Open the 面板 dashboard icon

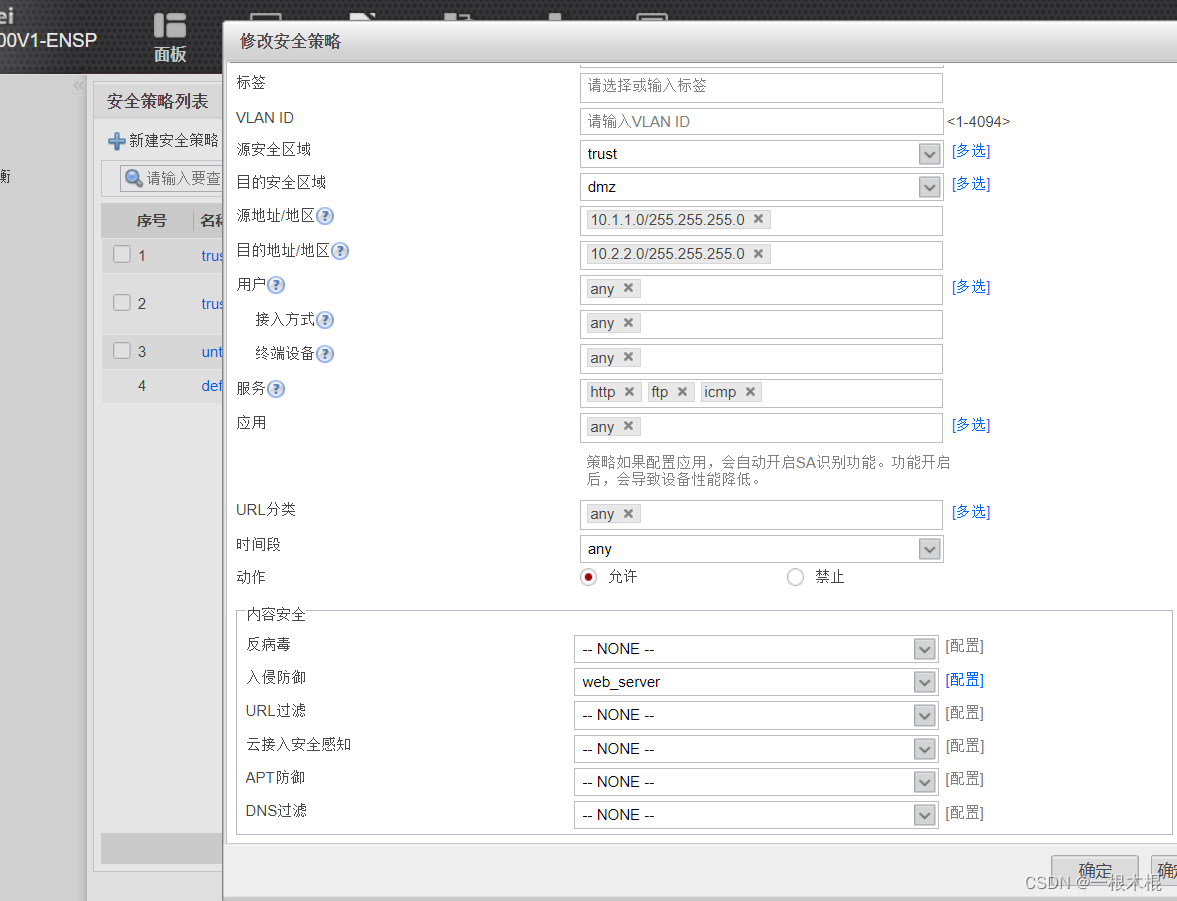click(170, 37)
